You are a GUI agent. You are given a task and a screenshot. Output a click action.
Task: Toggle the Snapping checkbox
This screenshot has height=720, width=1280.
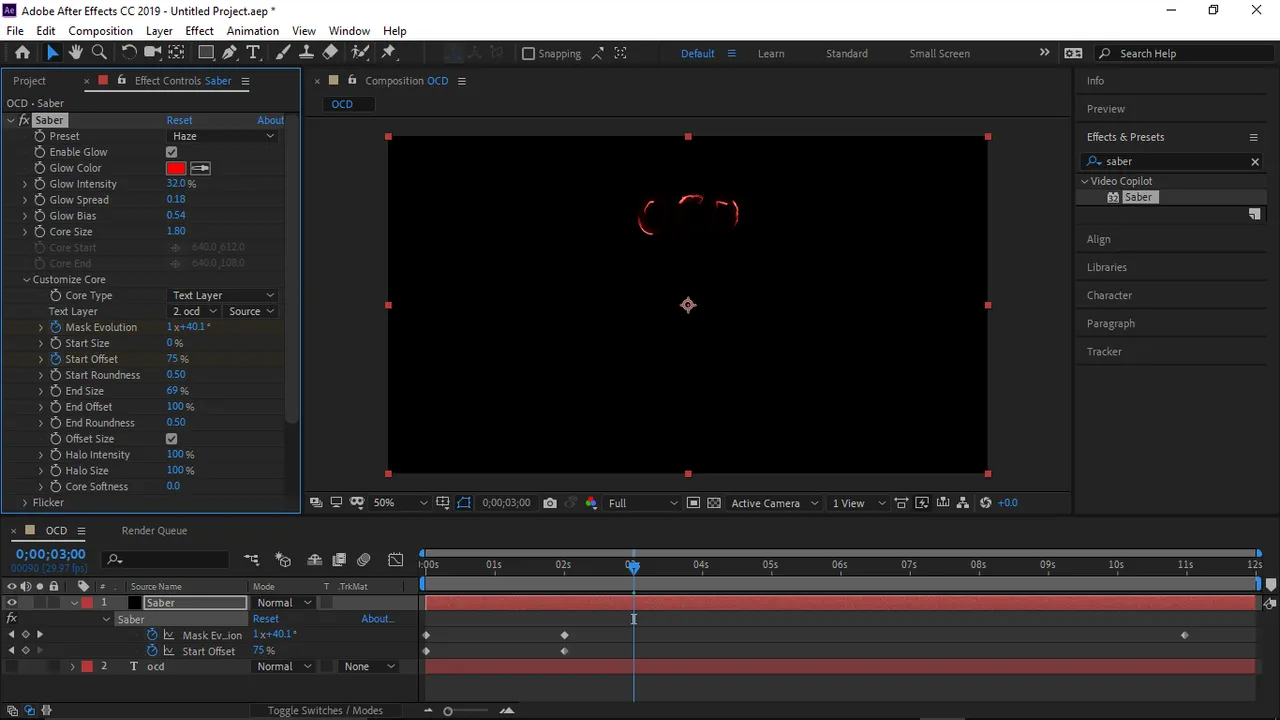pyautogui.click(x=528, y=54)
